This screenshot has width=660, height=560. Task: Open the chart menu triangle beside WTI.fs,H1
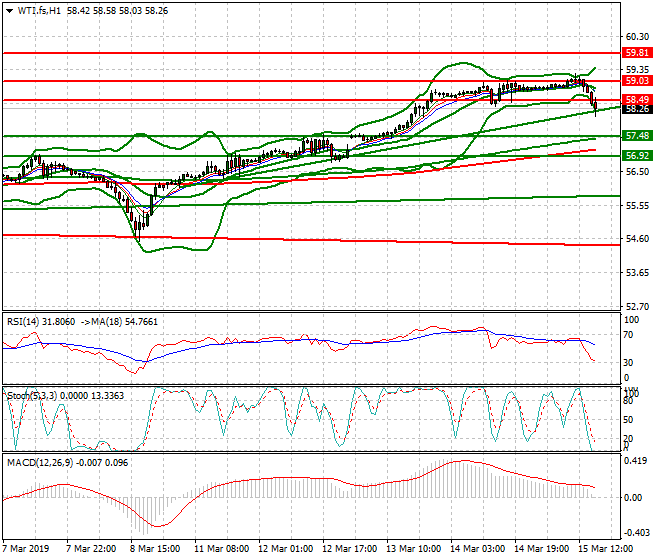point(9,11)
